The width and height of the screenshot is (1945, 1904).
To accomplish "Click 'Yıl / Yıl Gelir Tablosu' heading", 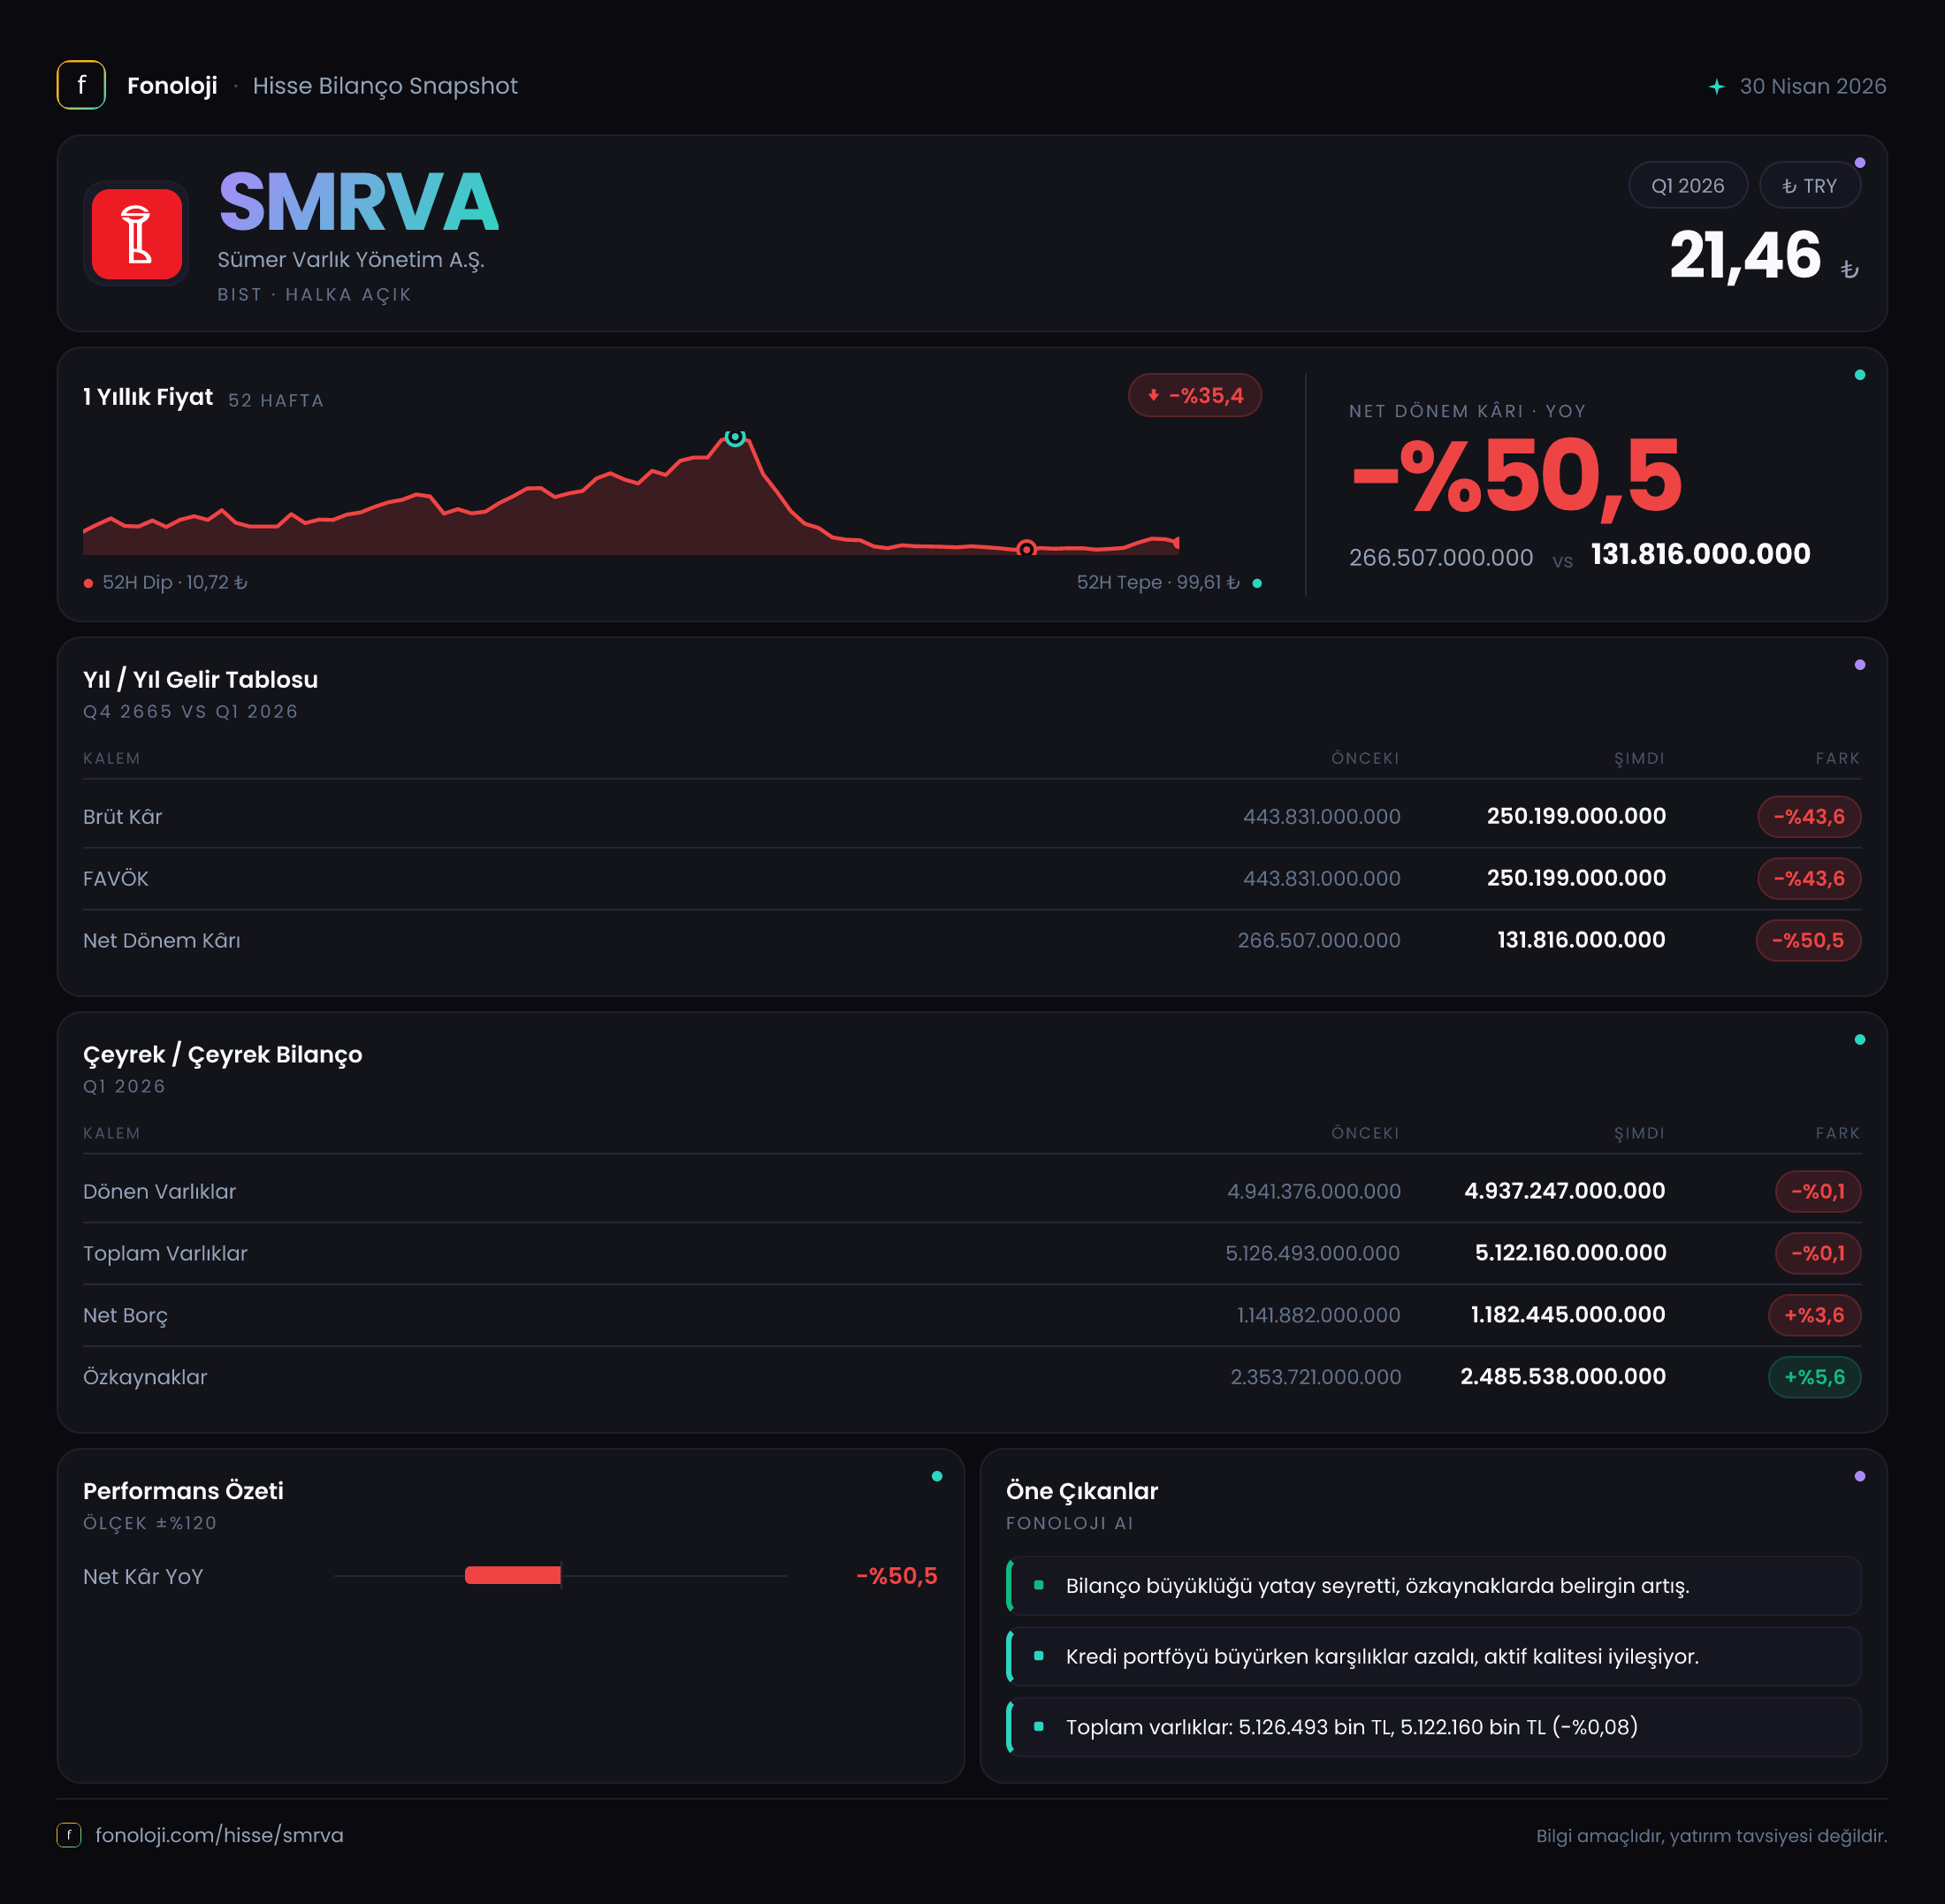I will (201, 680).
